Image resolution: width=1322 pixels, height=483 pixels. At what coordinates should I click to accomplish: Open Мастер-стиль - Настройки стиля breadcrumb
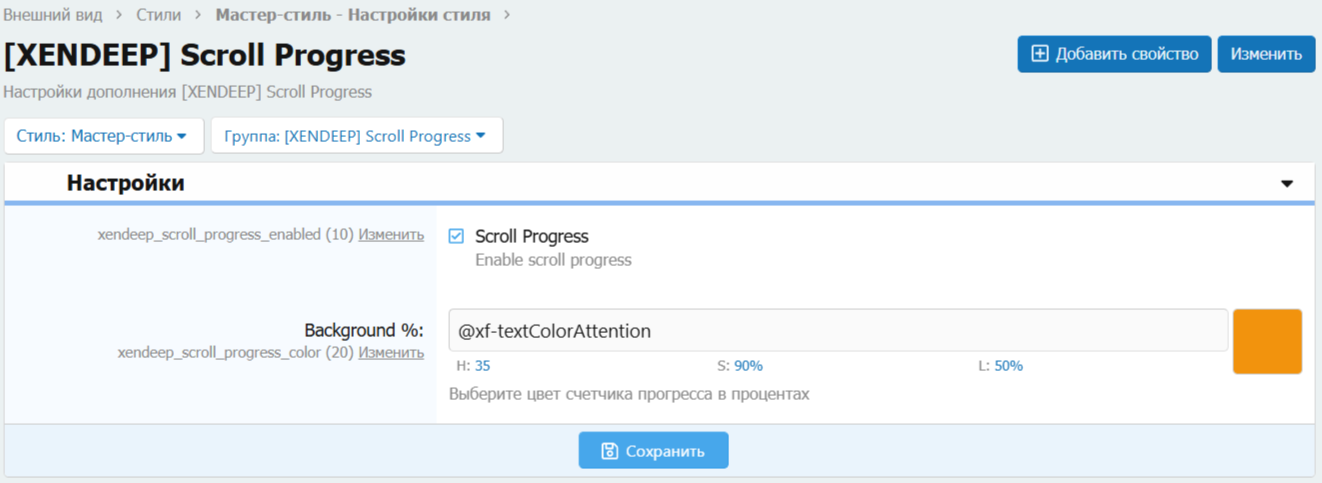click(353, 15)
